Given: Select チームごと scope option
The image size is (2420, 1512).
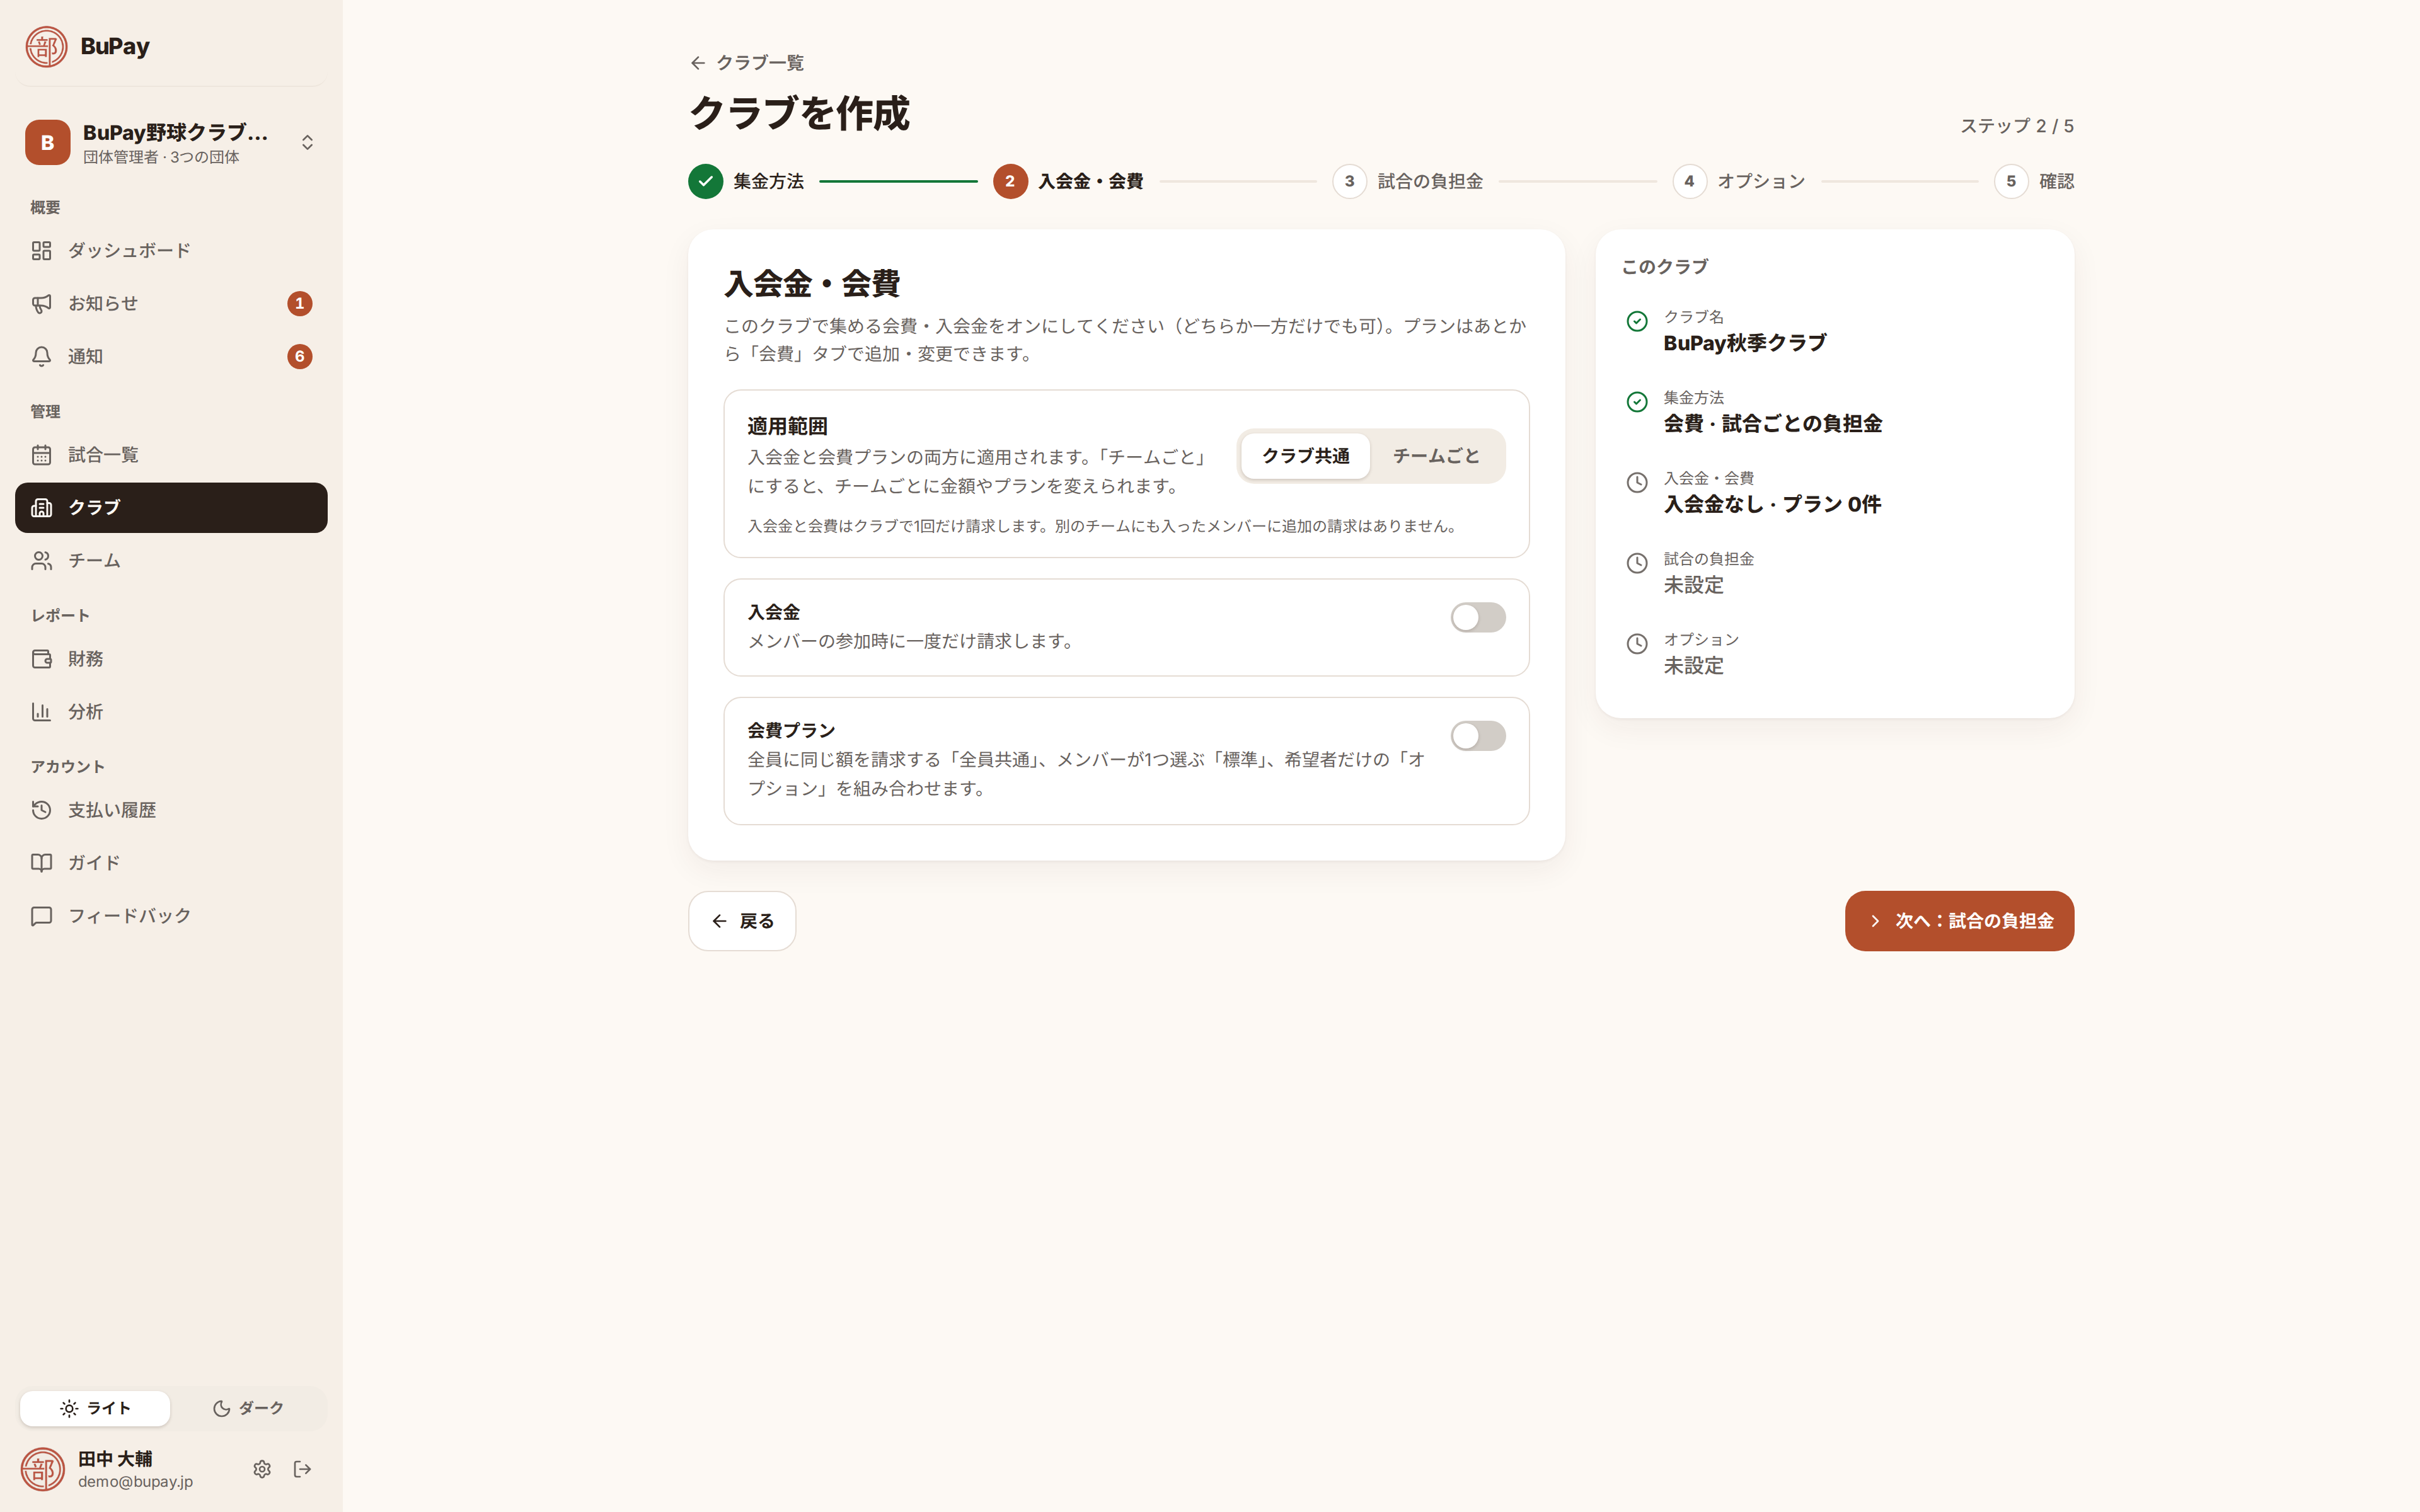Looking at the screenshot, I should point(1436,456).
